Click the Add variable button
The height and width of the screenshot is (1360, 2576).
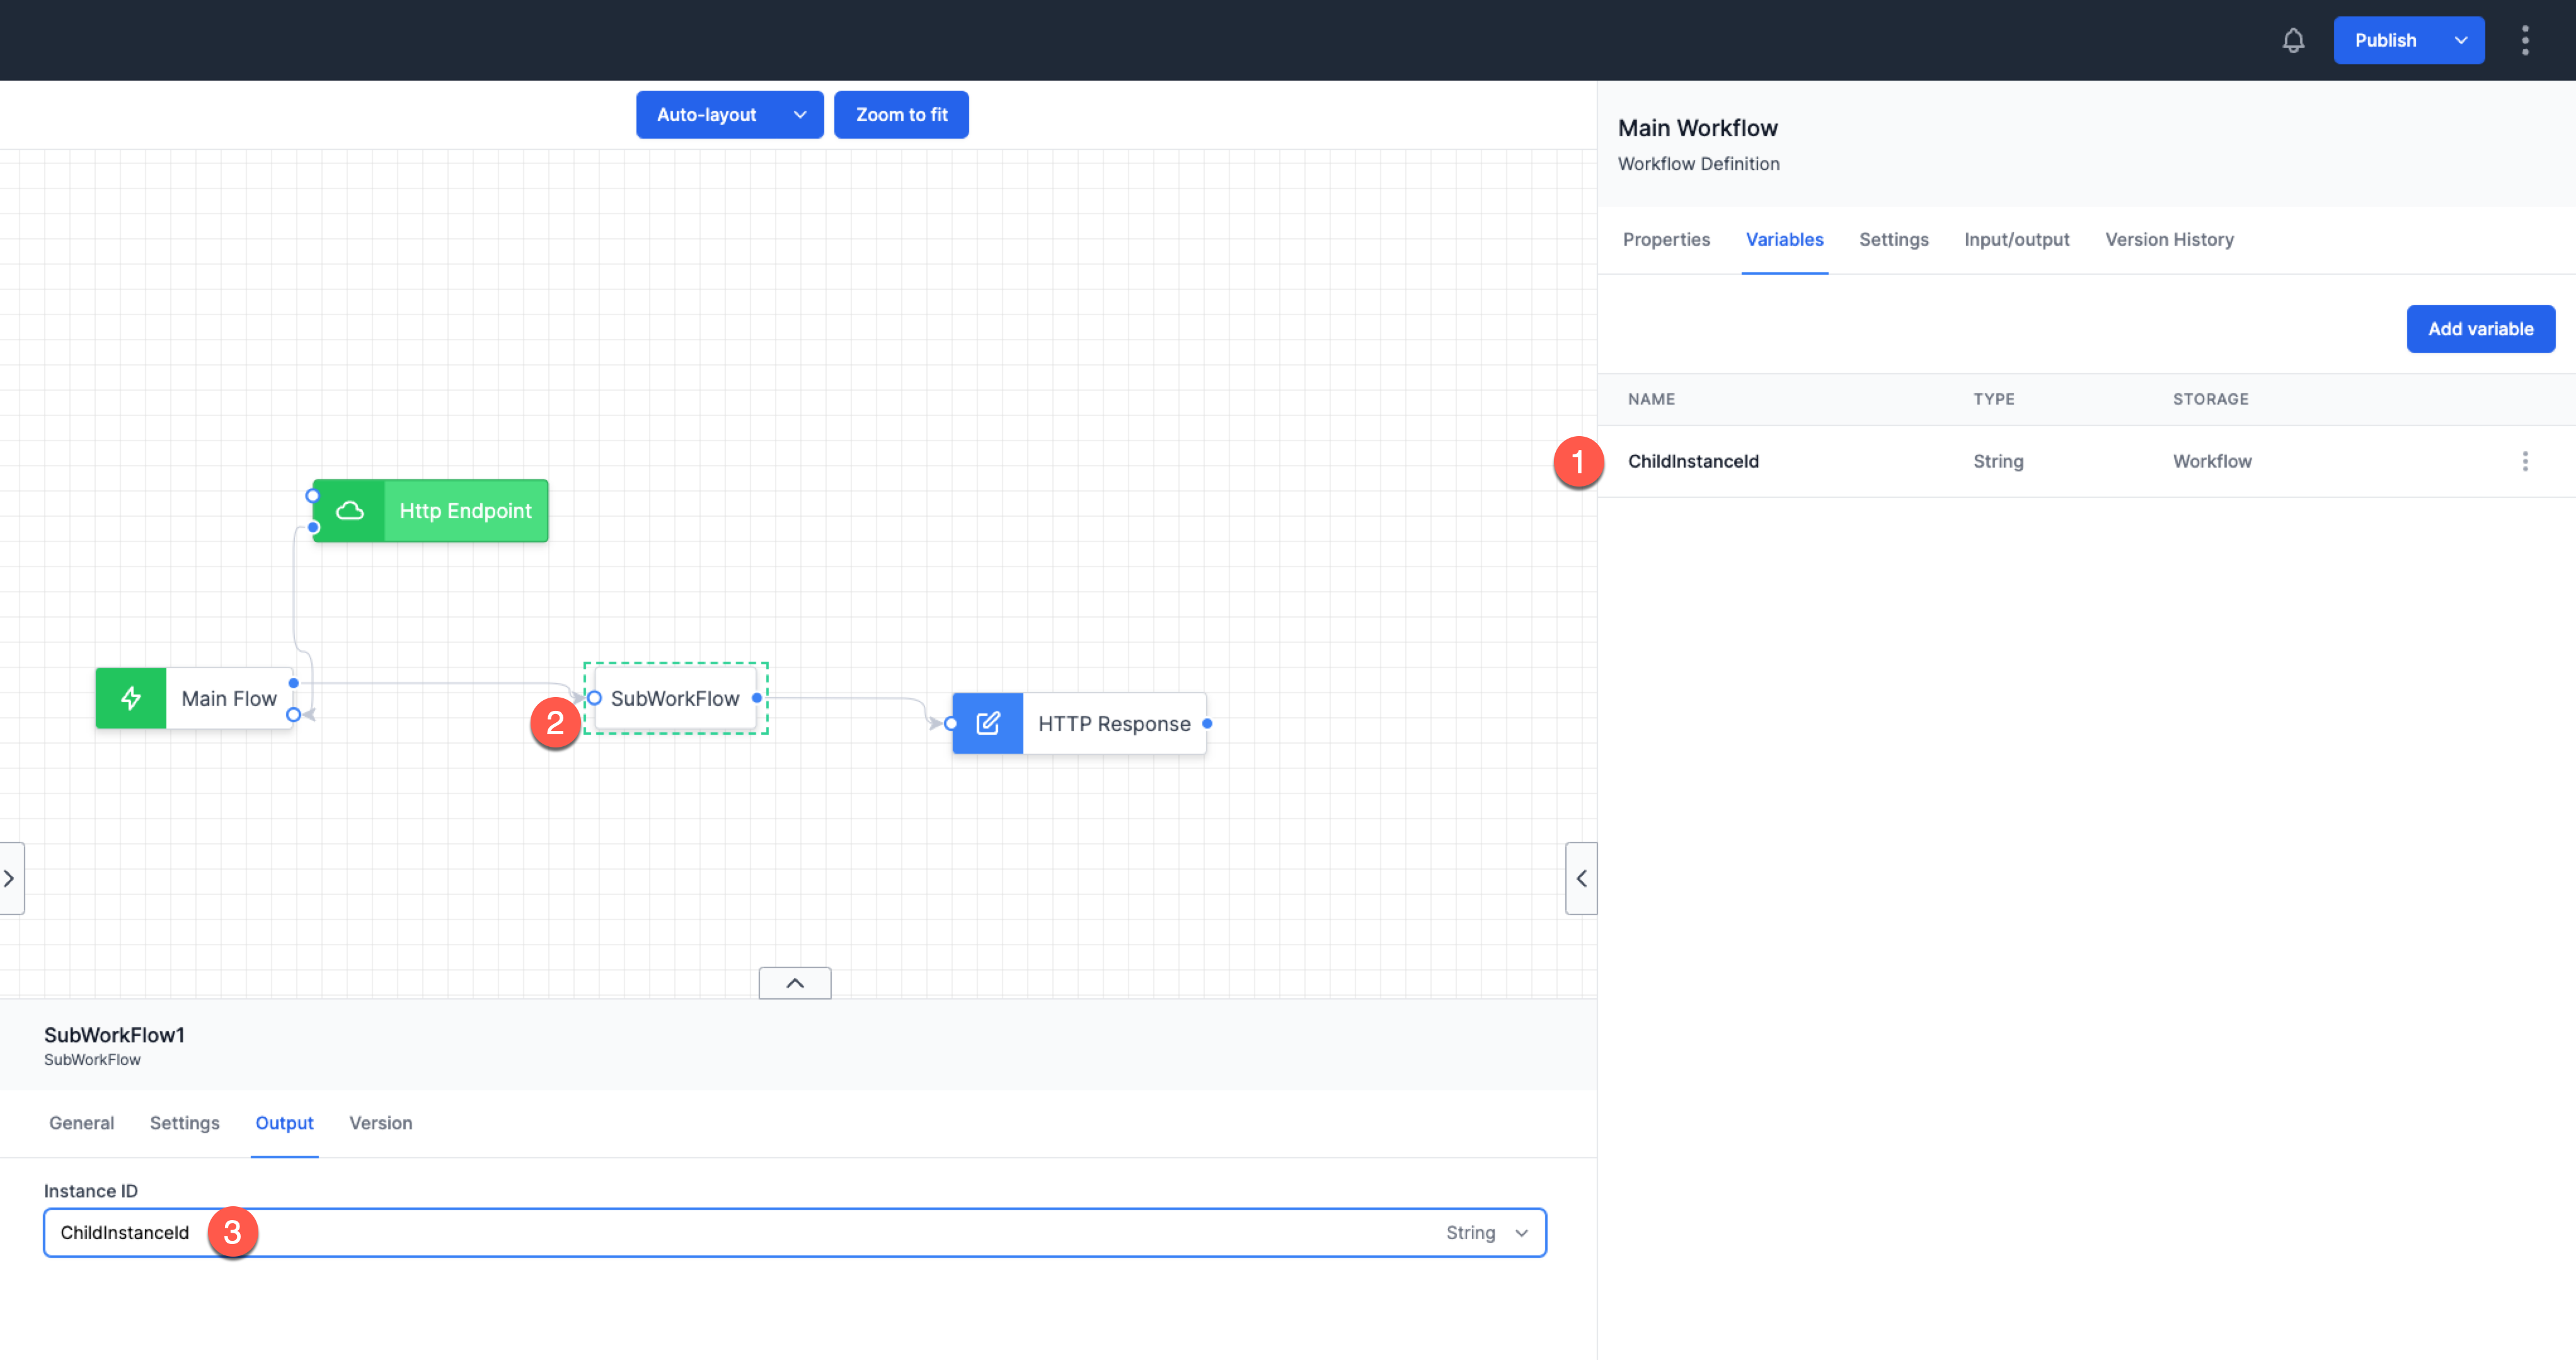(x=2481, y=328)
